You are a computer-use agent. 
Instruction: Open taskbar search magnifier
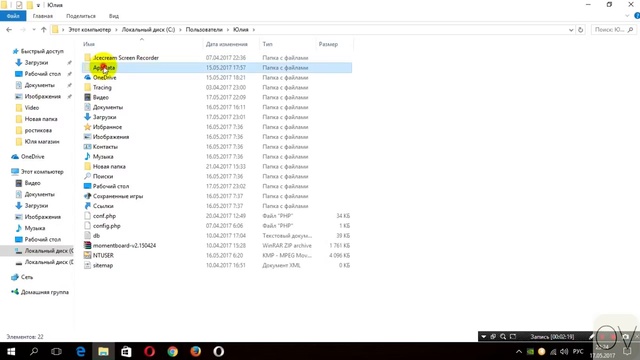coord(34,351)
